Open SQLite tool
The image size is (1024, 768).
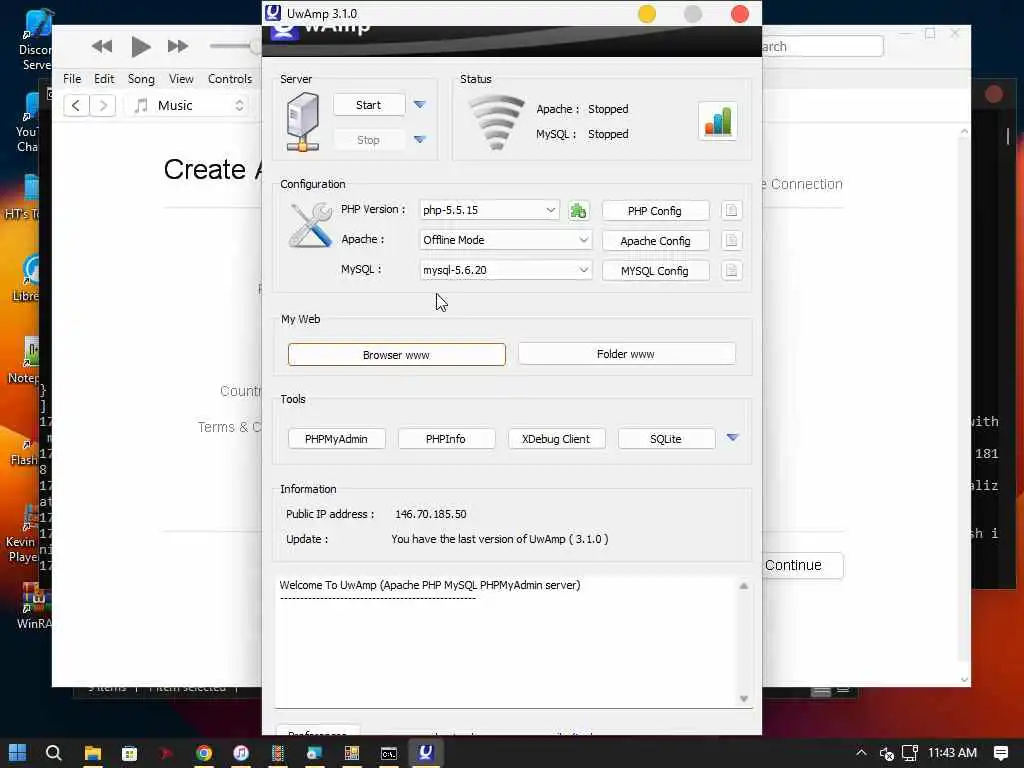click(666, 439)
